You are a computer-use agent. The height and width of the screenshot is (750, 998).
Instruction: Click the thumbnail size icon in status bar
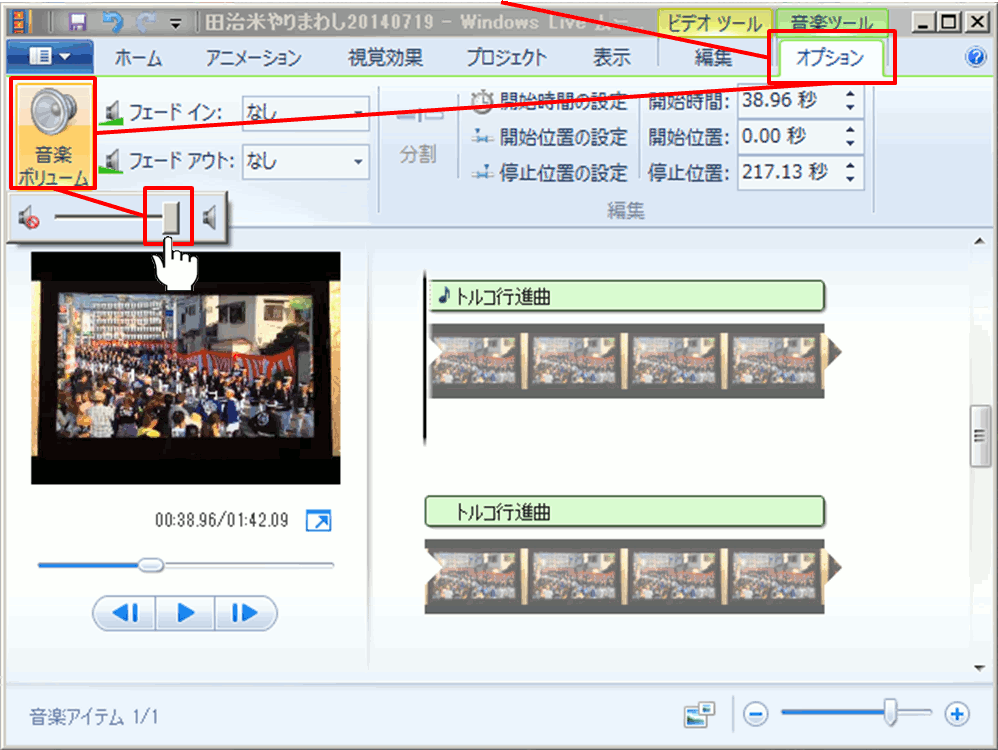tap(700, 714)
